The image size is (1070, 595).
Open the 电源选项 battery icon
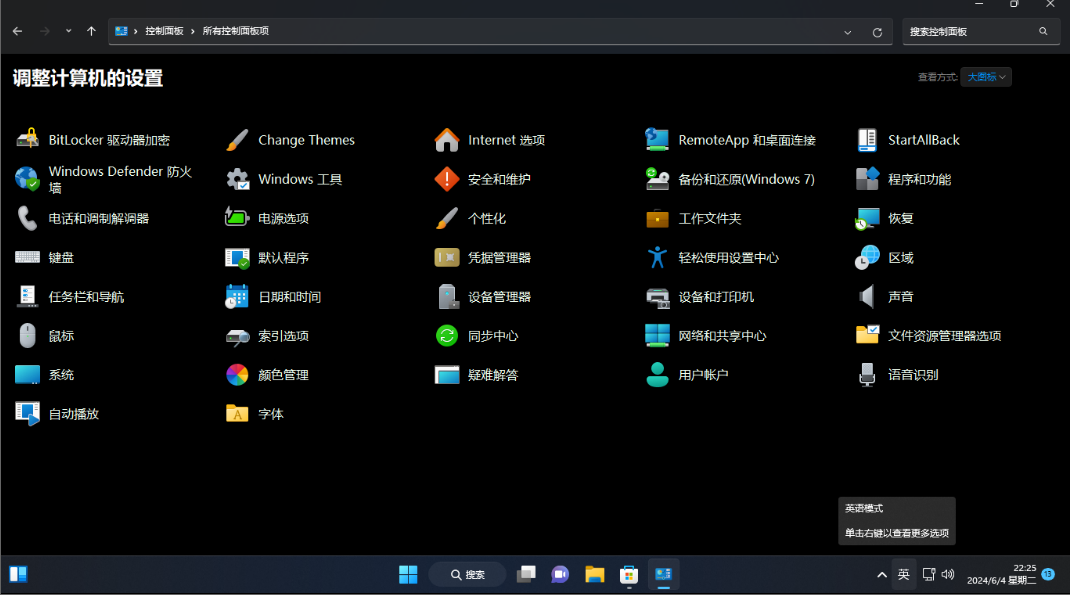[x=237, y=218]
